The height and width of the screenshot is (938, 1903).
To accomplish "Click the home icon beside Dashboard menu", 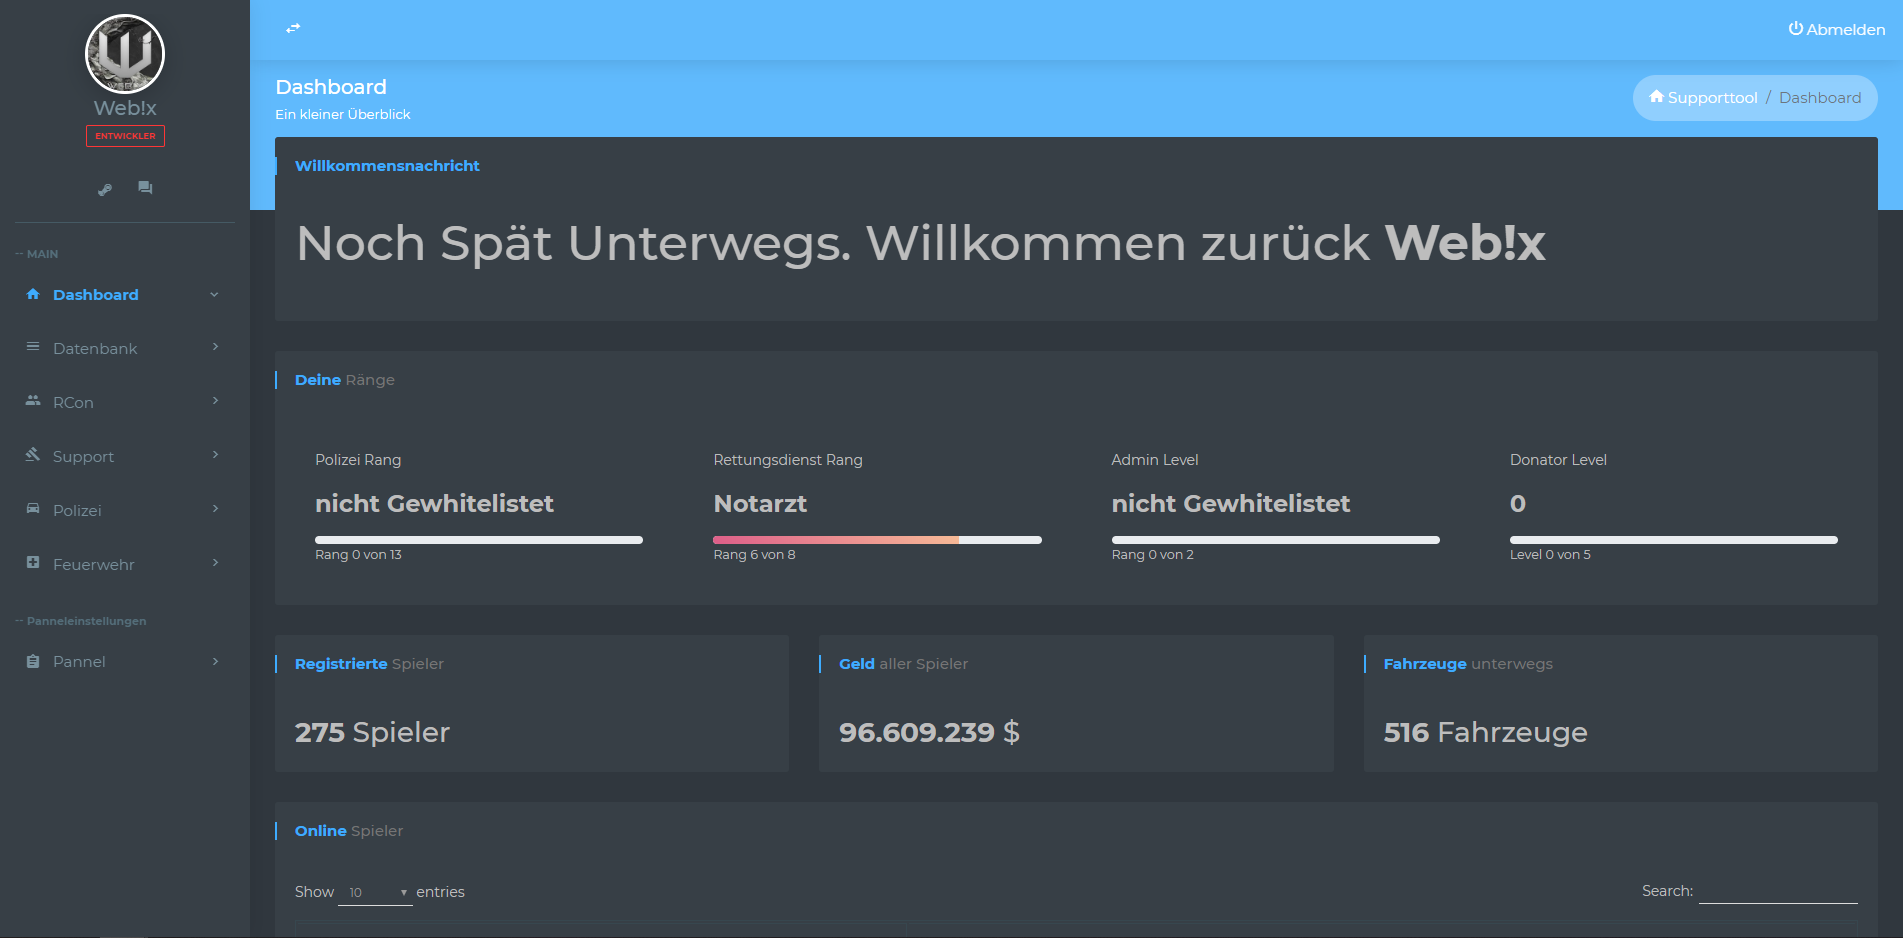I will tap(33, 294).
